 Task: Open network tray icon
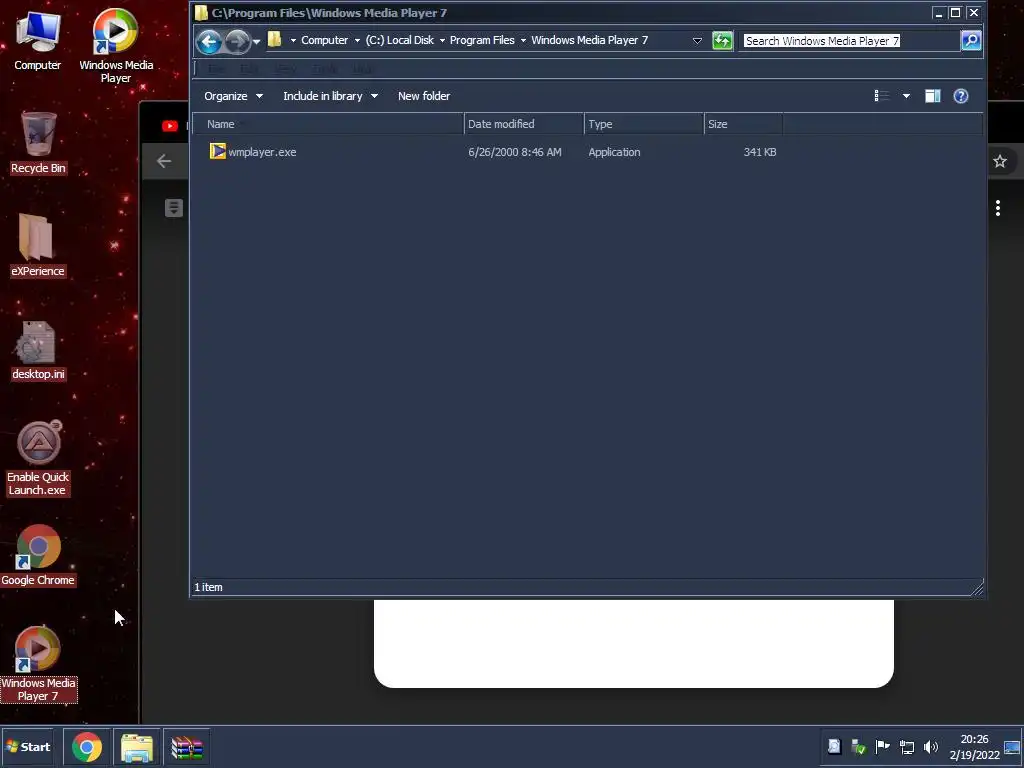pyautogui.click(x=906, y=746)
